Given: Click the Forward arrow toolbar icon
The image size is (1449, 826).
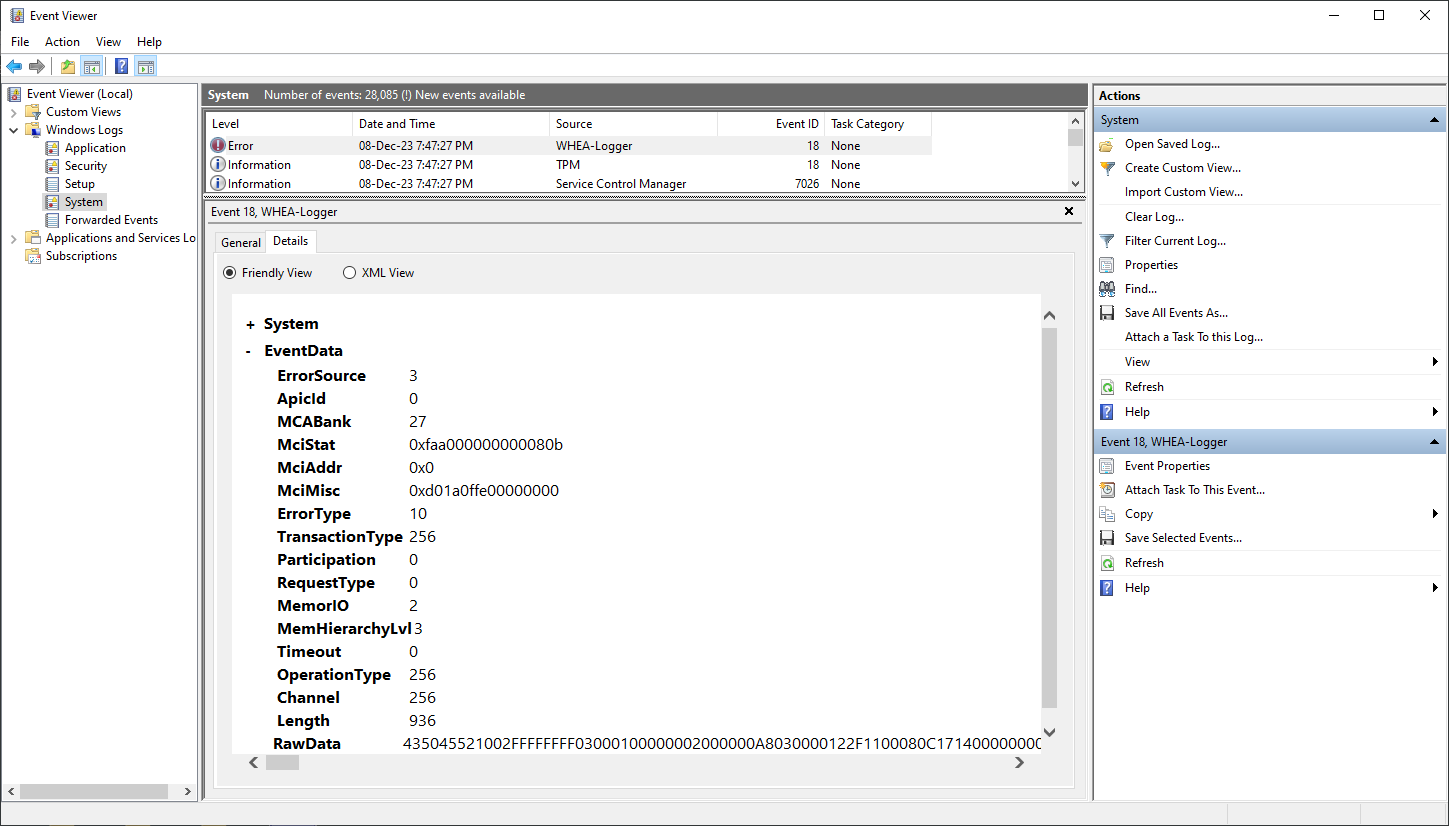Looking at the screenshot, I should point(37,67).
